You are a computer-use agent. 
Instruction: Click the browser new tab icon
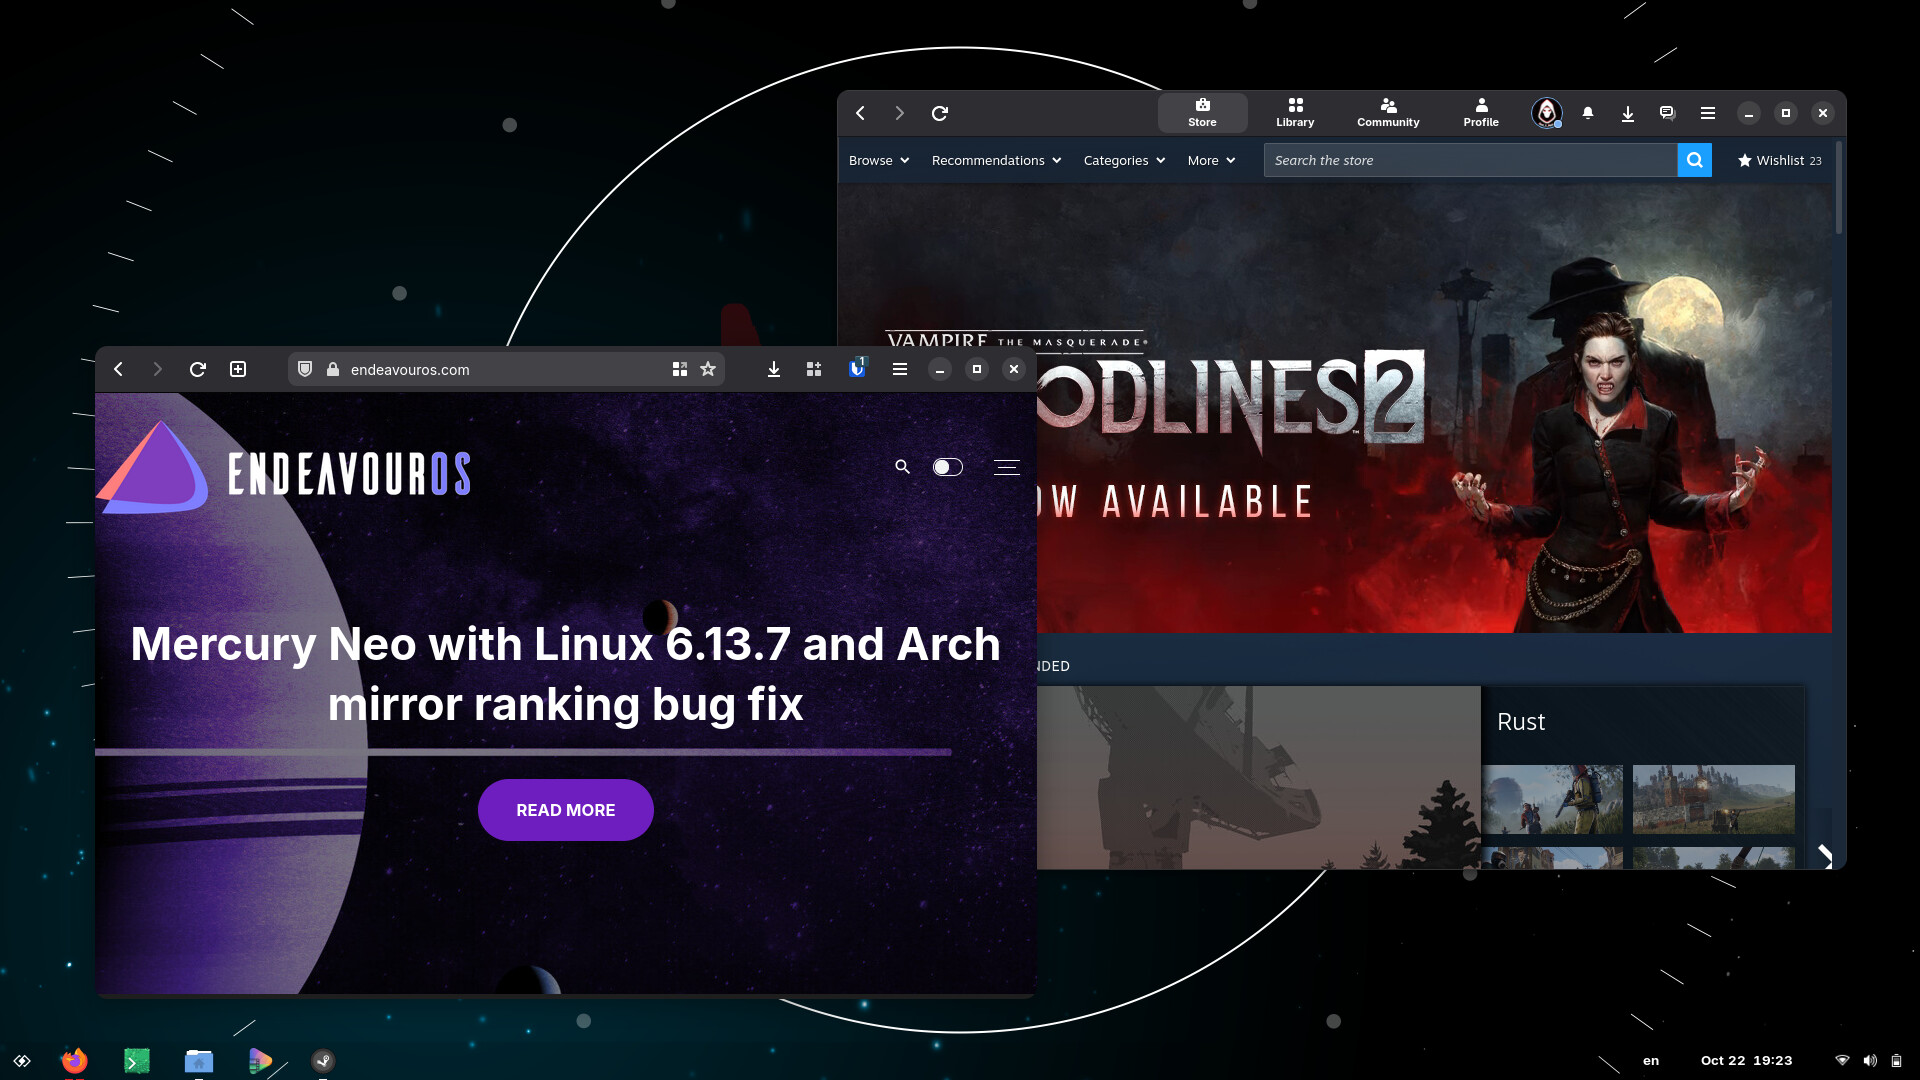(238, 369)
